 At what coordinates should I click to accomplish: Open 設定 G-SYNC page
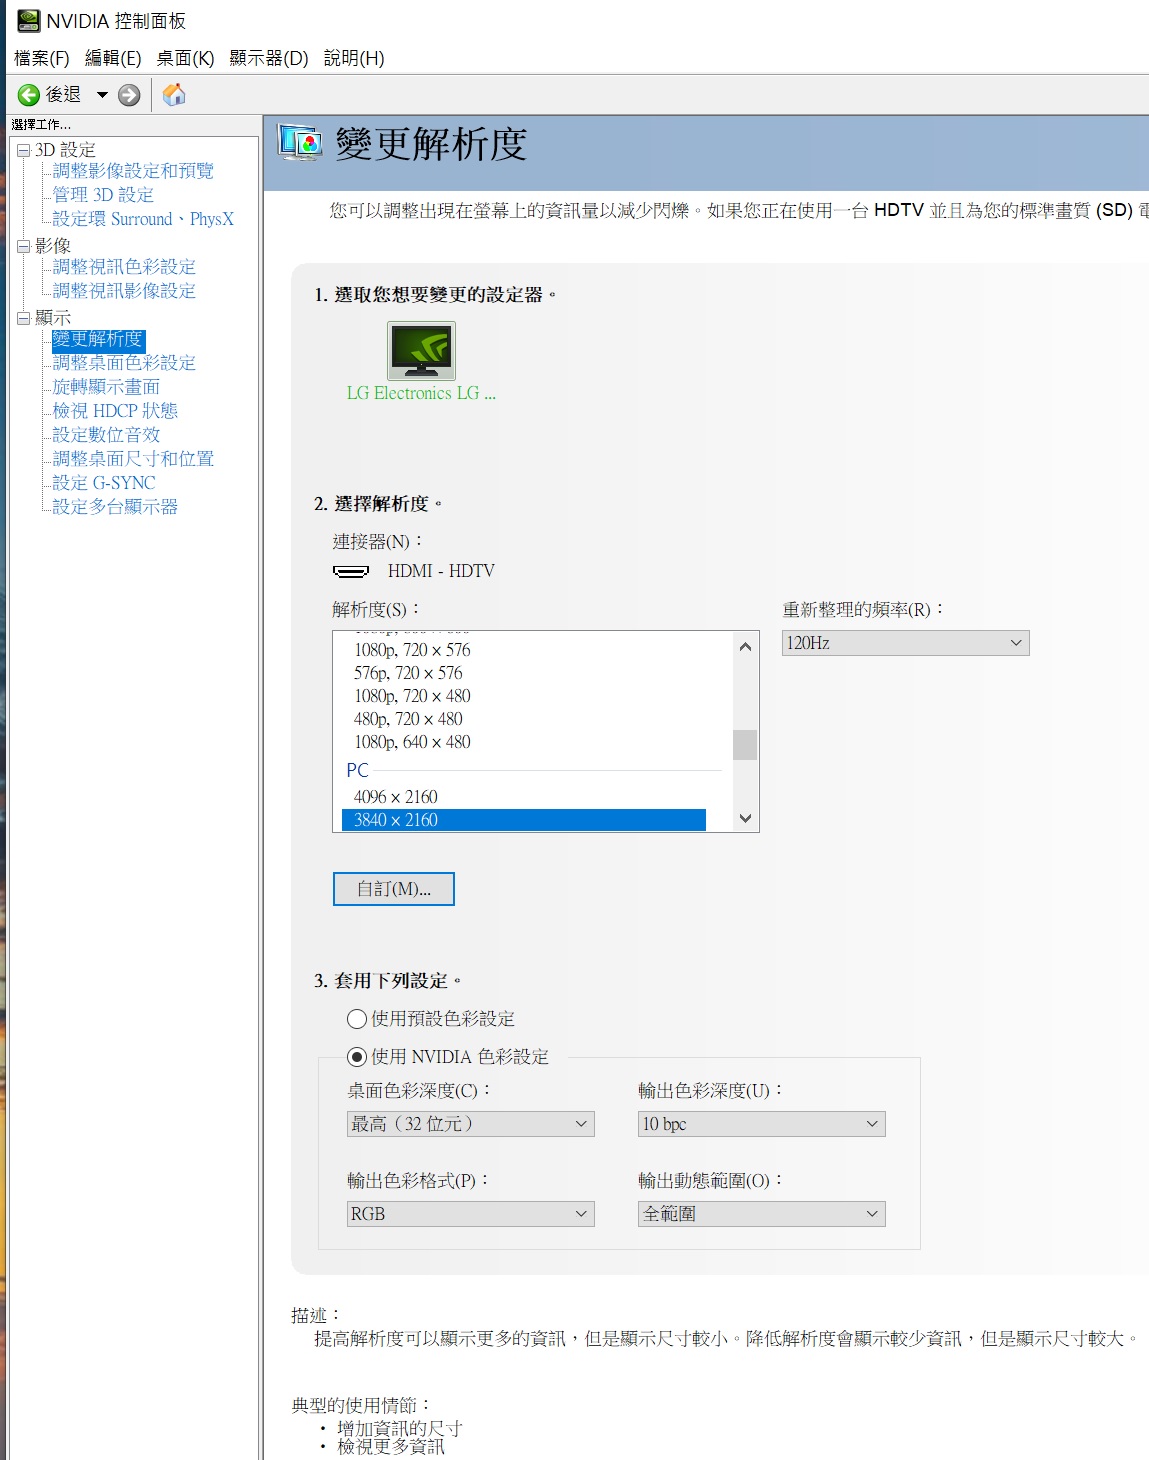coord(104,483)
